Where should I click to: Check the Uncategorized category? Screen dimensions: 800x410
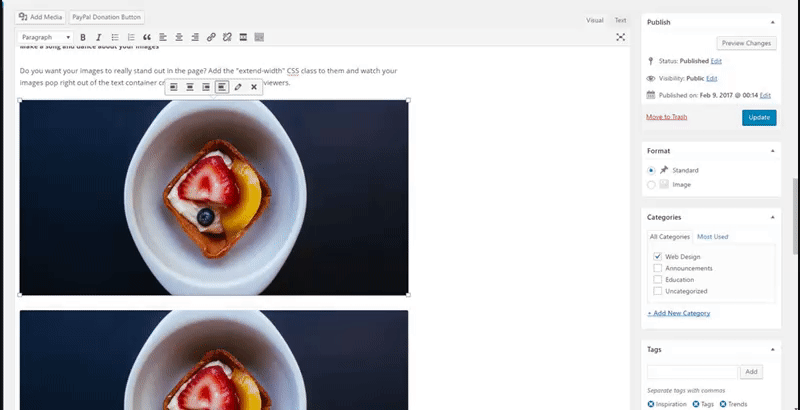point(658,291)
